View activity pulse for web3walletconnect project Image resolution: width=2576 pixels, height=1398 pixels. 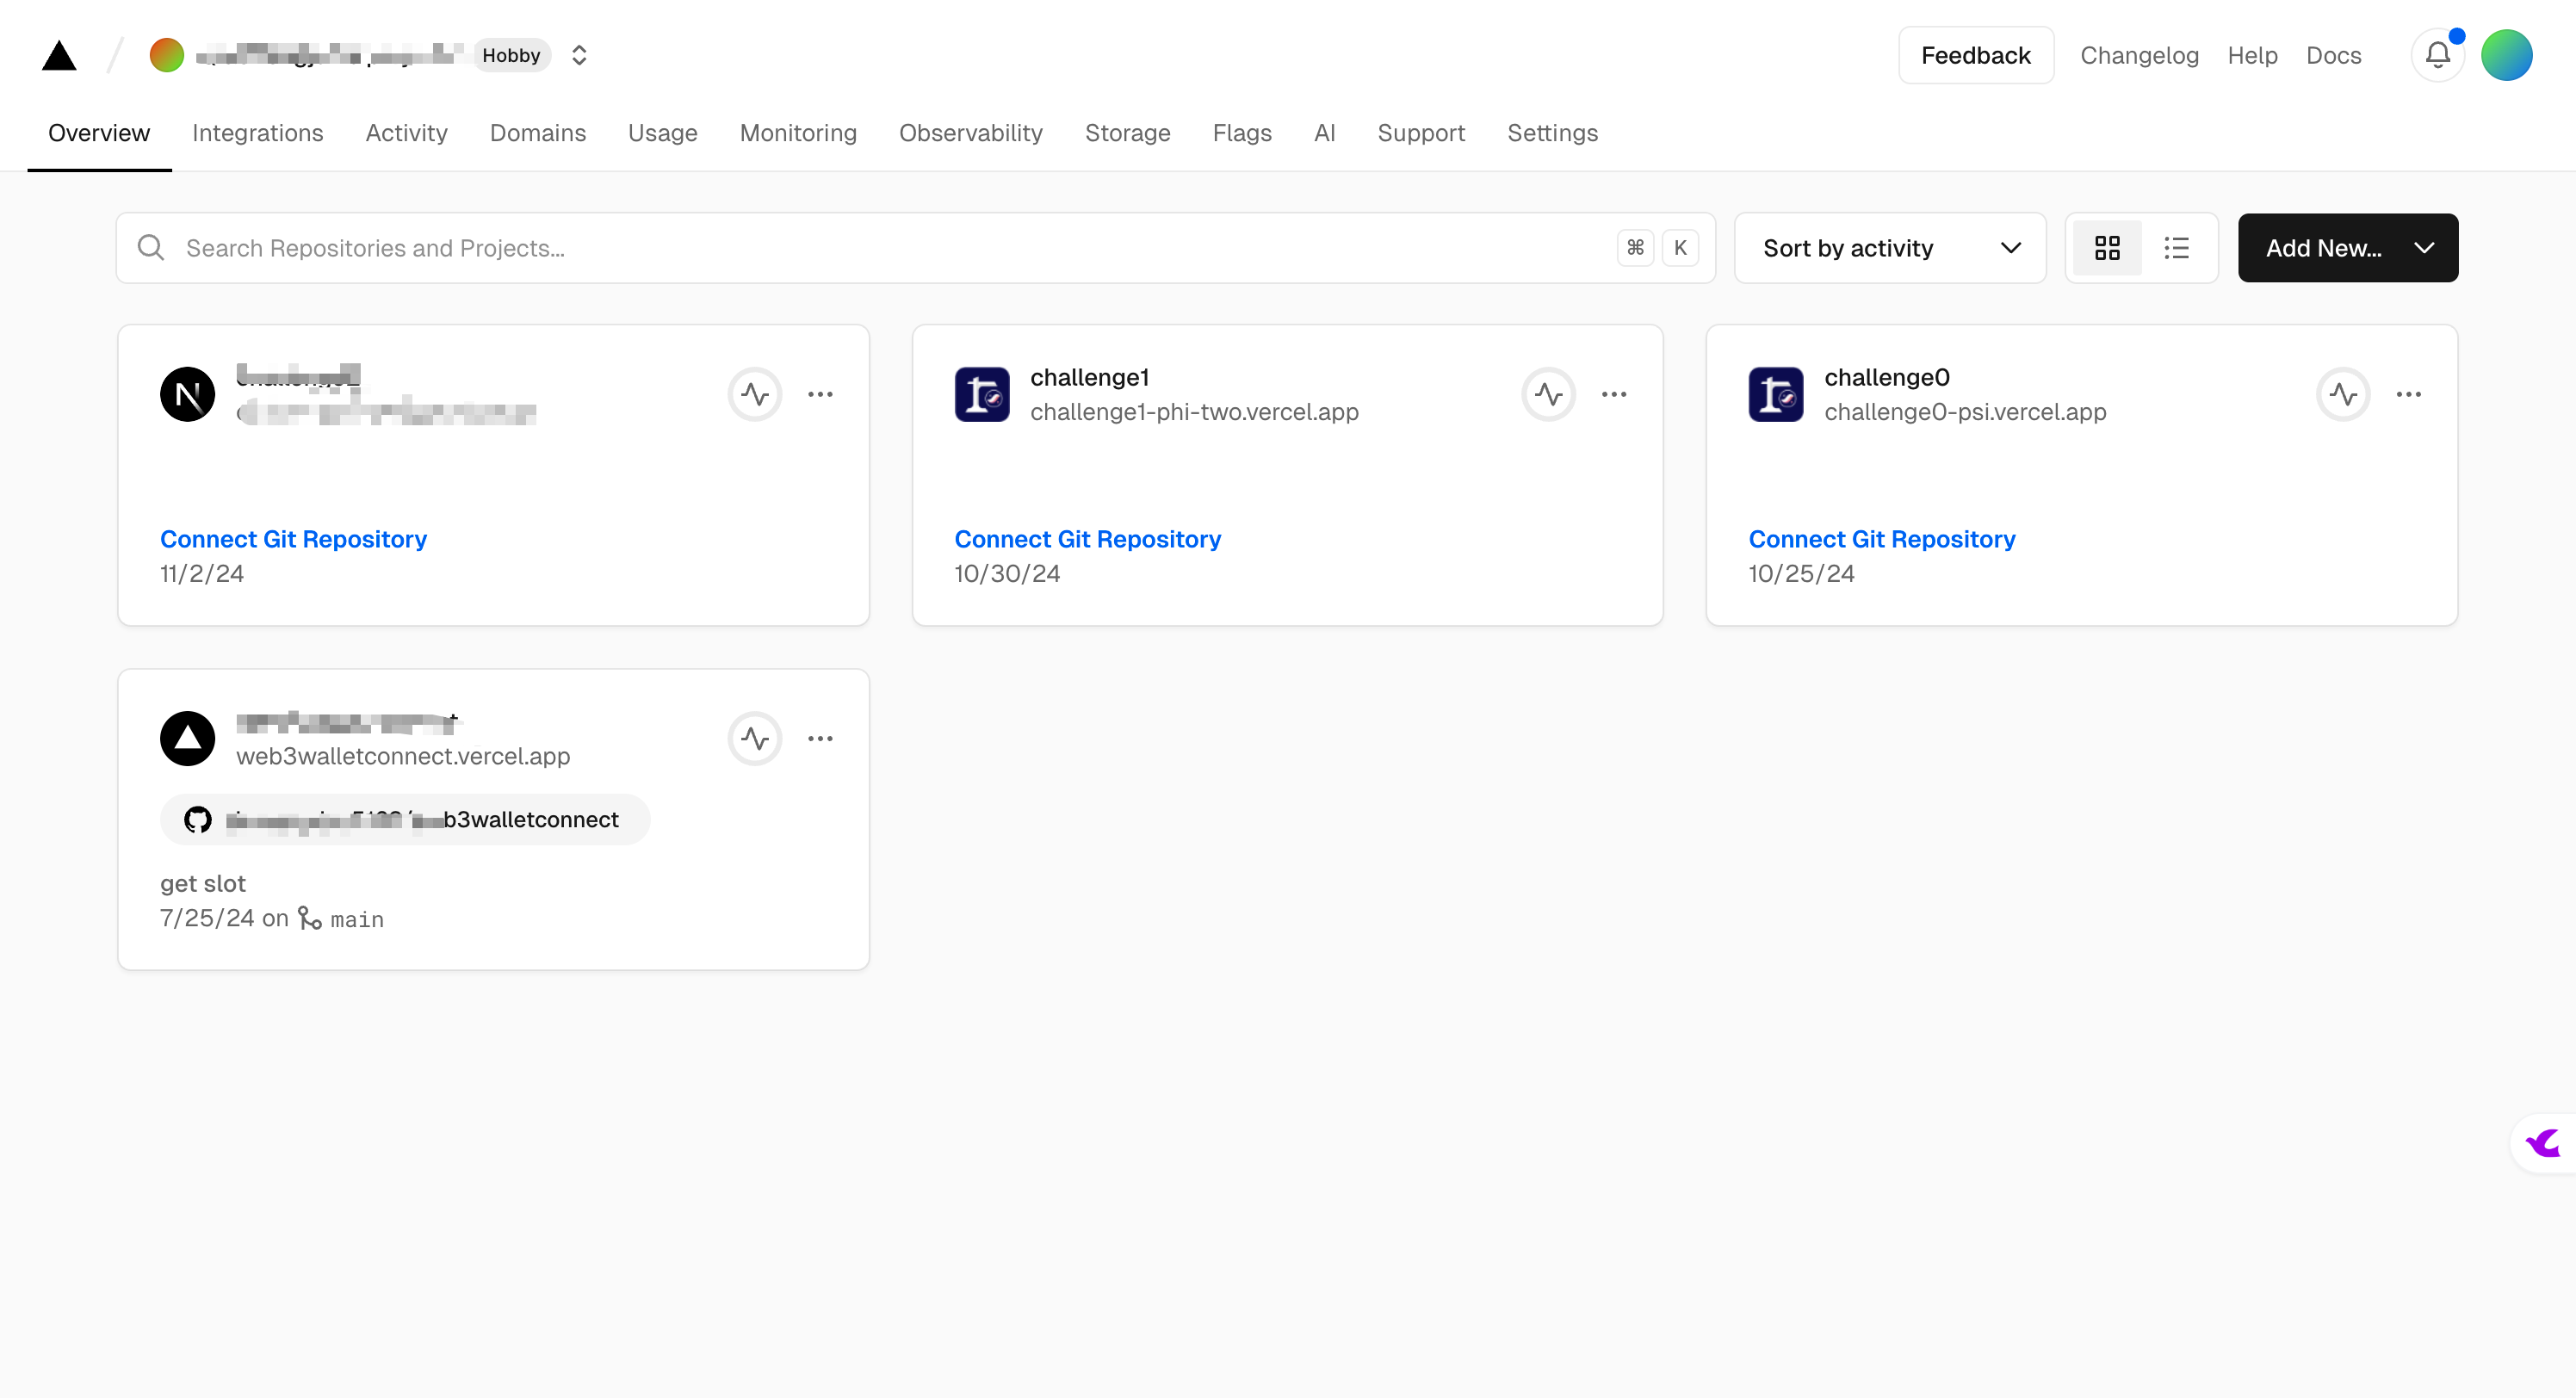pos(754,738)
